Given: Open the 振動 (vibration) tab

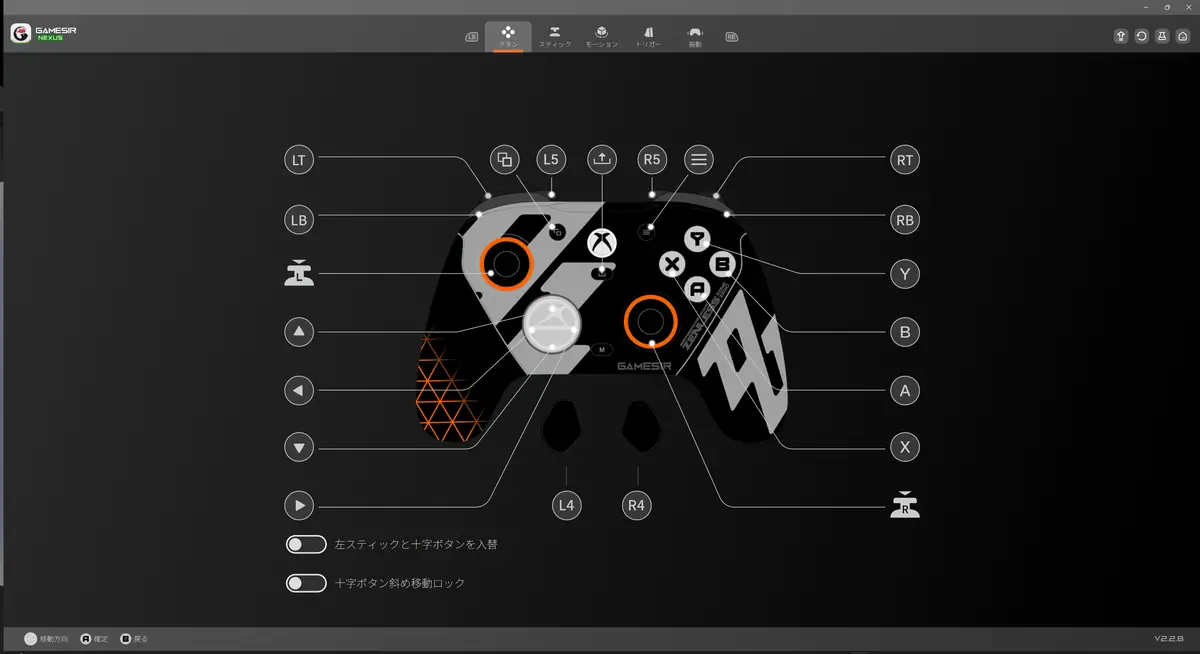Looking at the screenshot, I should click(x=695, y=36).
